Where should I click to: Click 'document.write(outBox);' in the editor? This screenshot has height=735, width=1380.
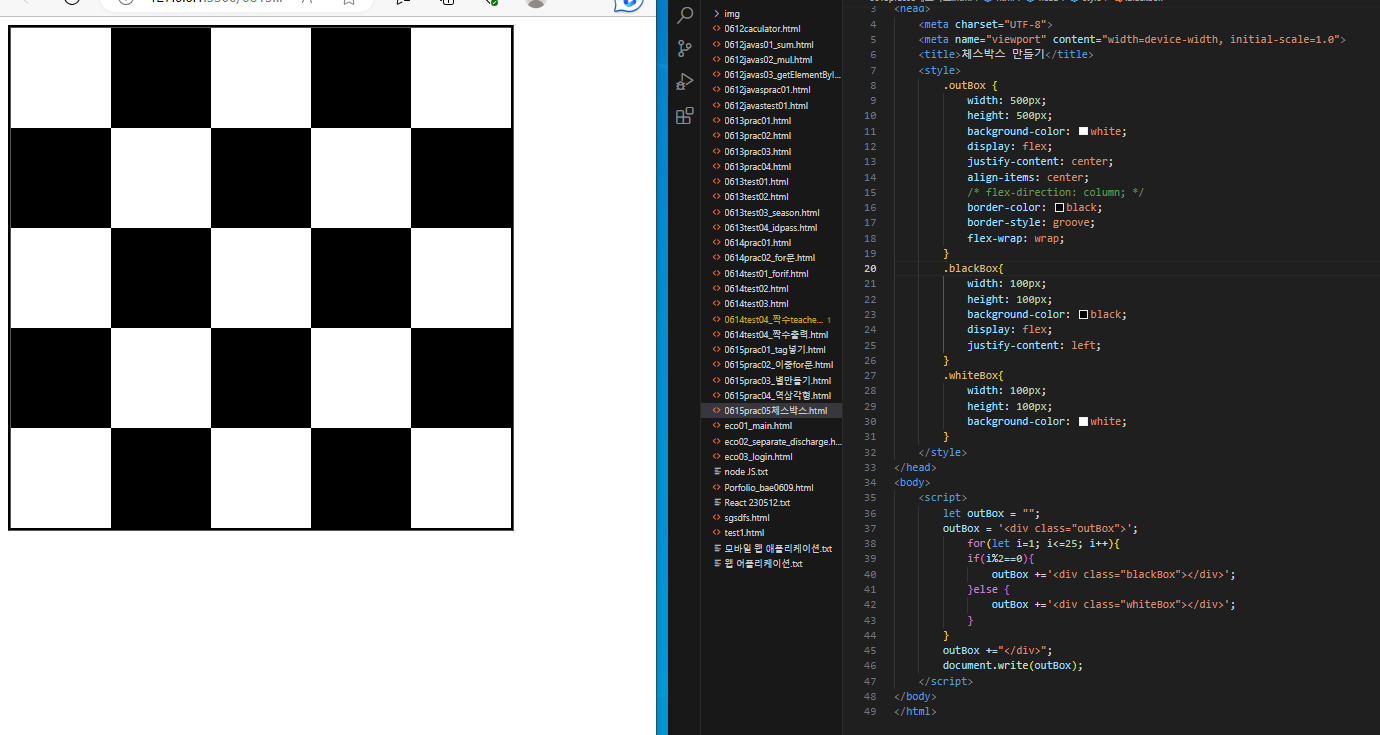click(1013, 665)
